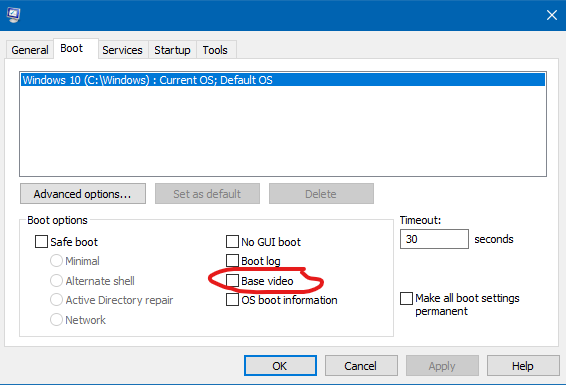The width and height of the screenshot is (566, 385).
Task: Tick the Base video checkbox
Action: 232,280
